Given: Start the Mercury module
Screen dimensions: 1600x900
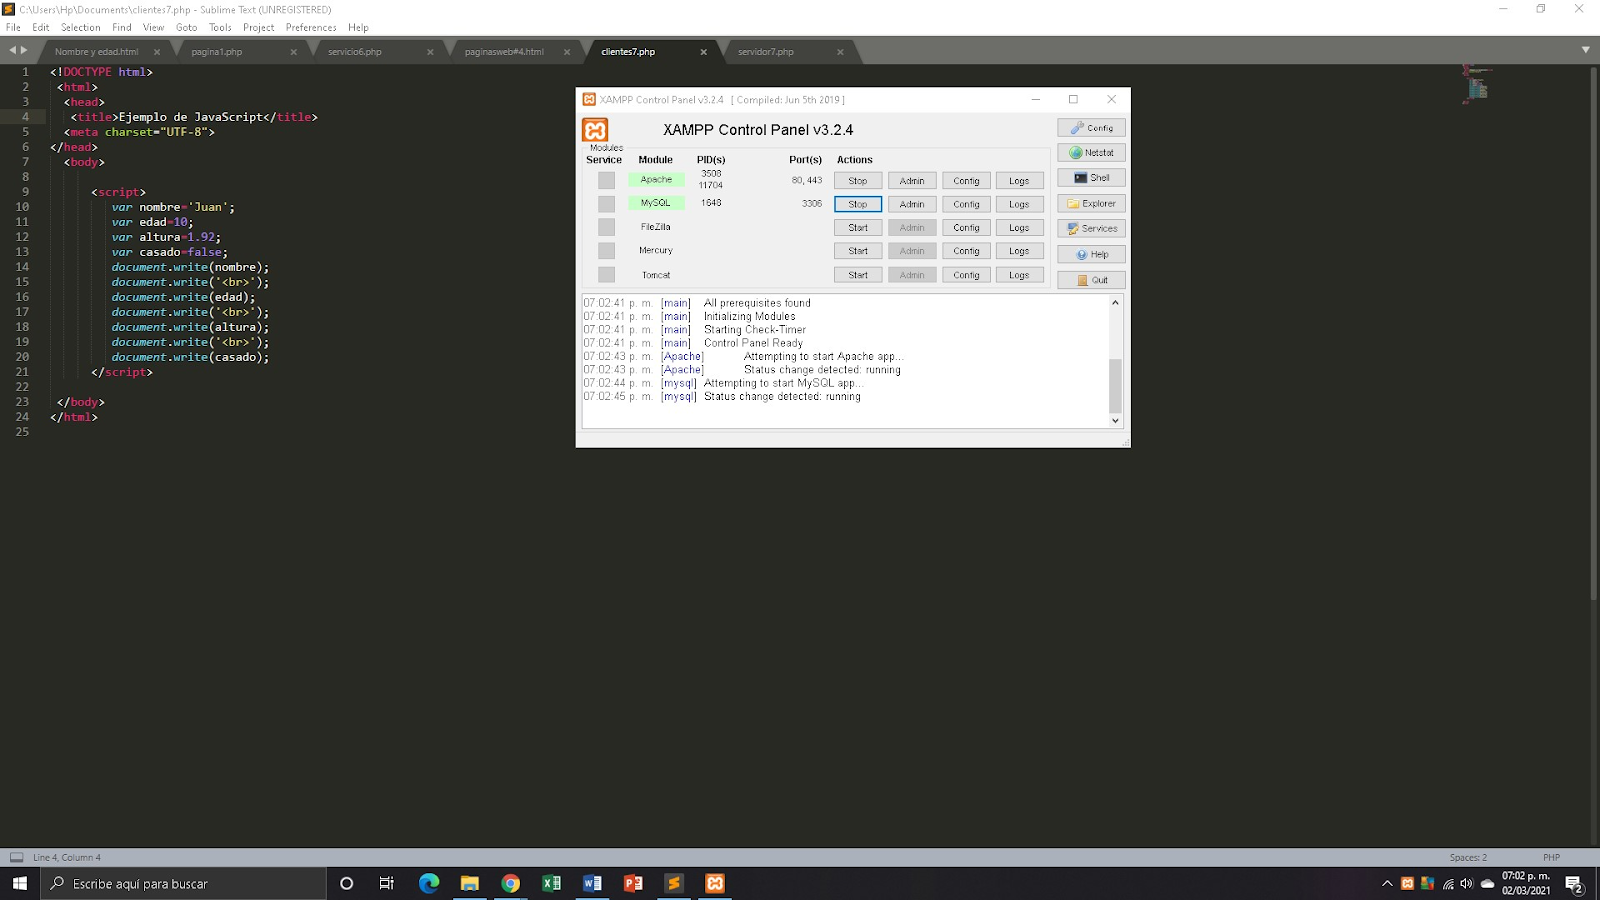Looking at the screenshot, I should 858,251.
